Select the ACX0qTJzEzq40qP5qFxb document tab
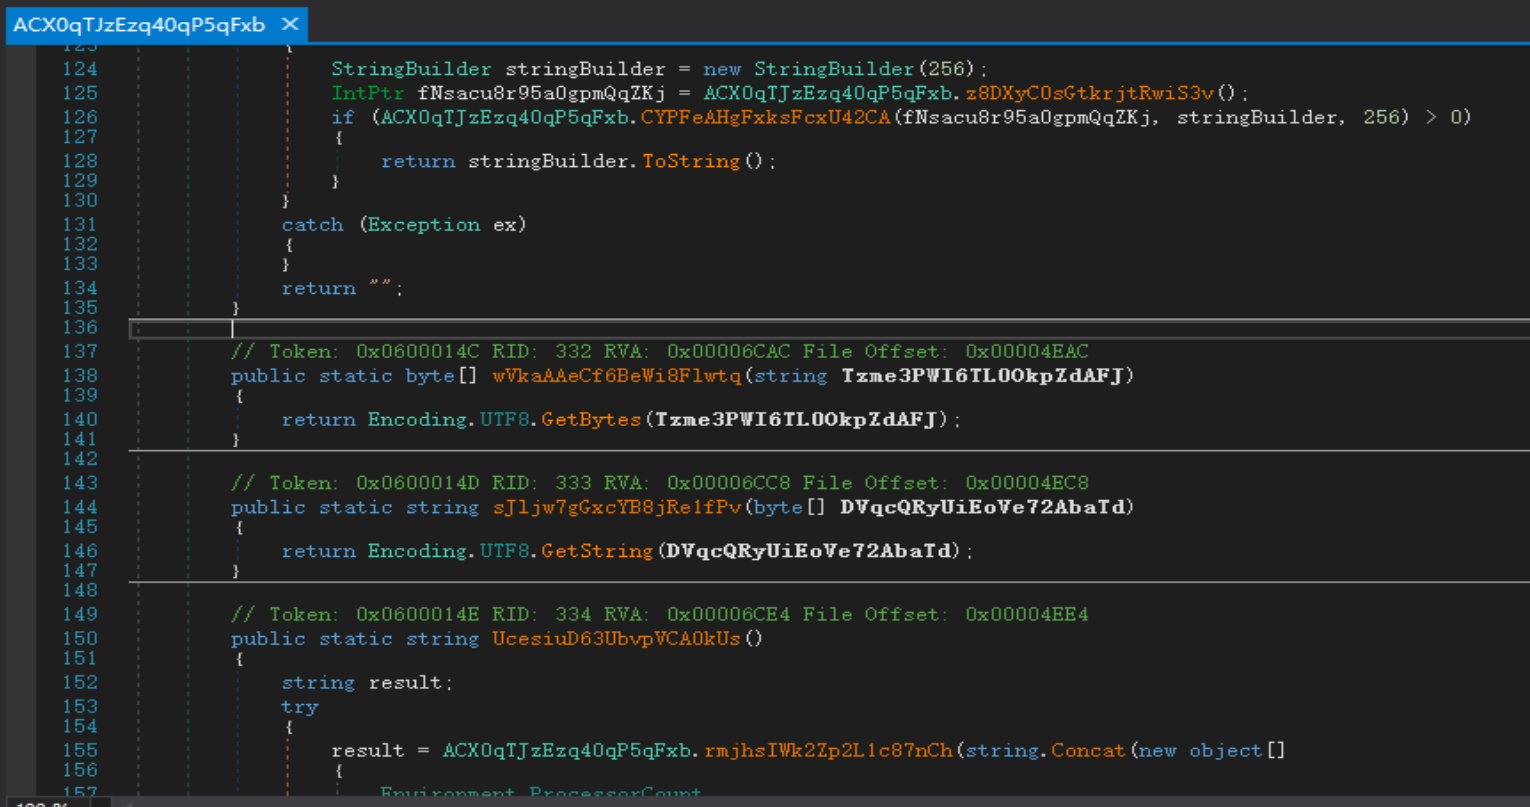The height and width of the screenshot is (807, 1530). pyautogui.click(x=139, y=24)
